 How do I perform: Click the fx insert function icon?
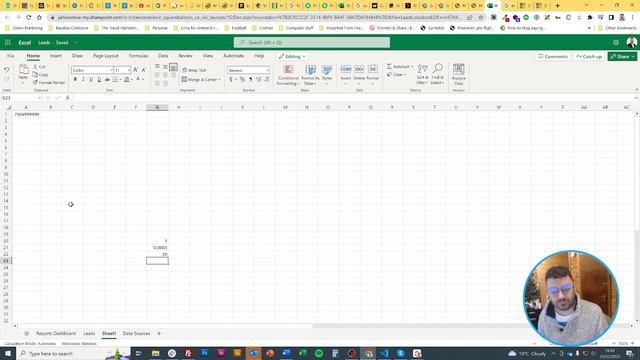[68, 98]
